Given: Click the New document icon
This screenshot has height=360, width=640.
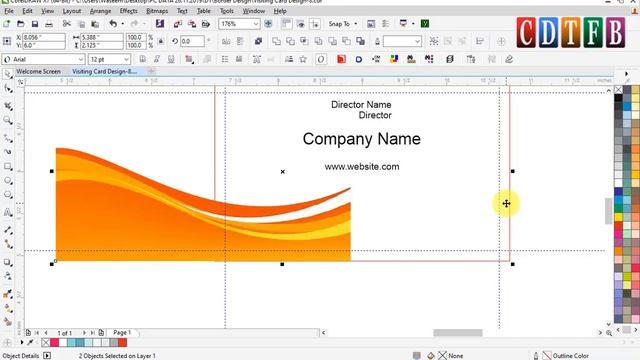Looking at the screenshot, I should click(7, 24).
